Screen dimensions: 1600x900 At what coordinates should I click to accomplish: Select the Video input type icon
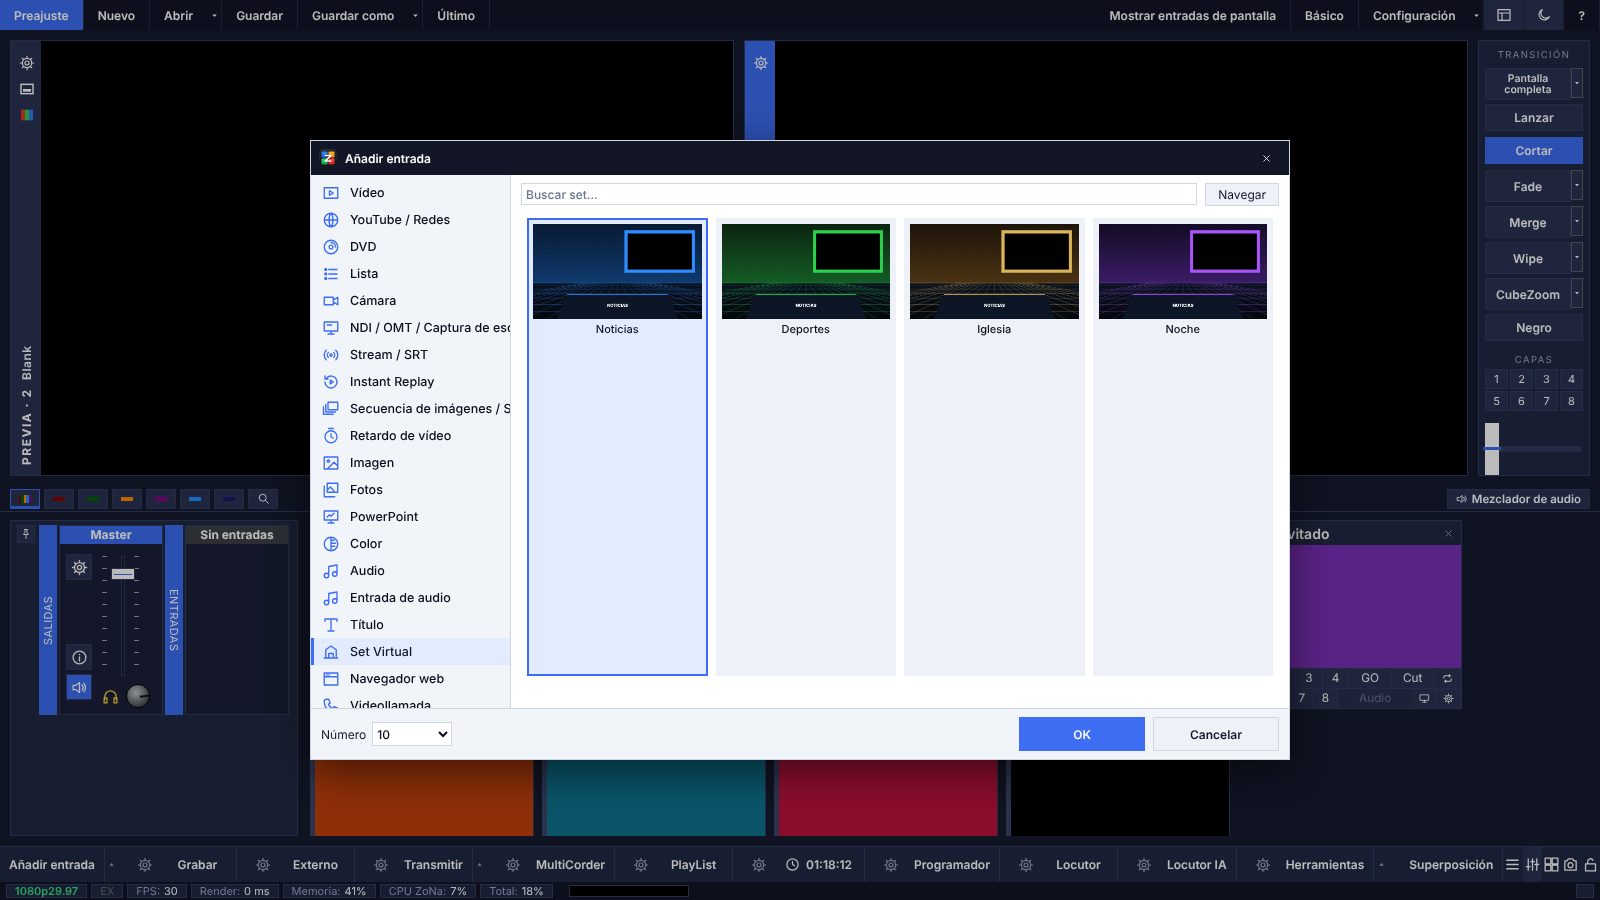tap(331, 193)
